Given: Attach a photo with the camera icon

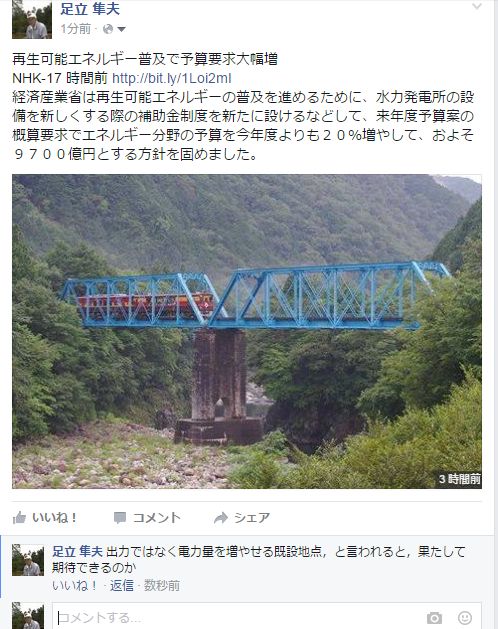Looking at the screenshot, I should [434, 618].
